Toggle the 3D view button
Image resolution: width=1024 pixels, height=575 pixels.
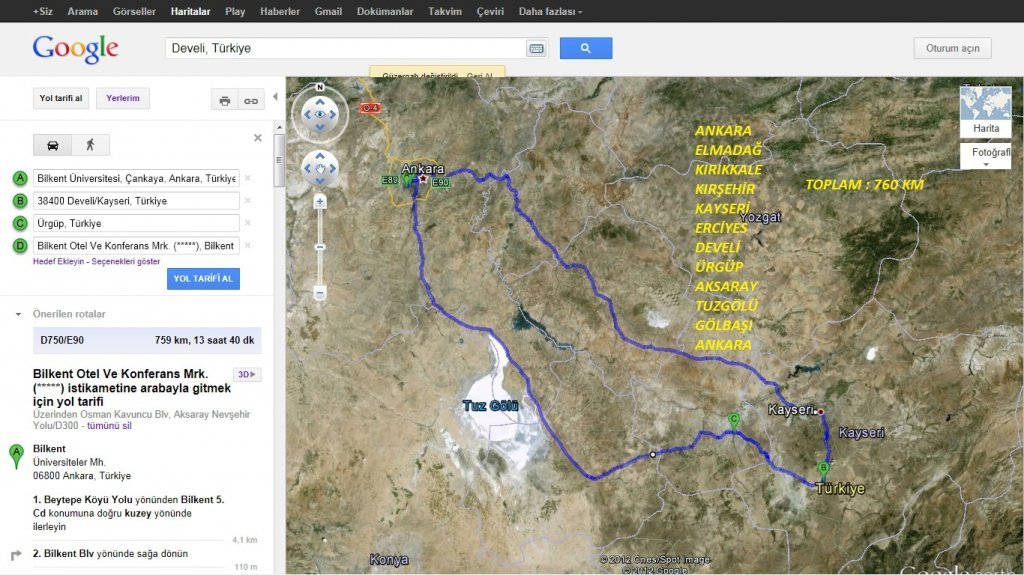coord(246,375)
